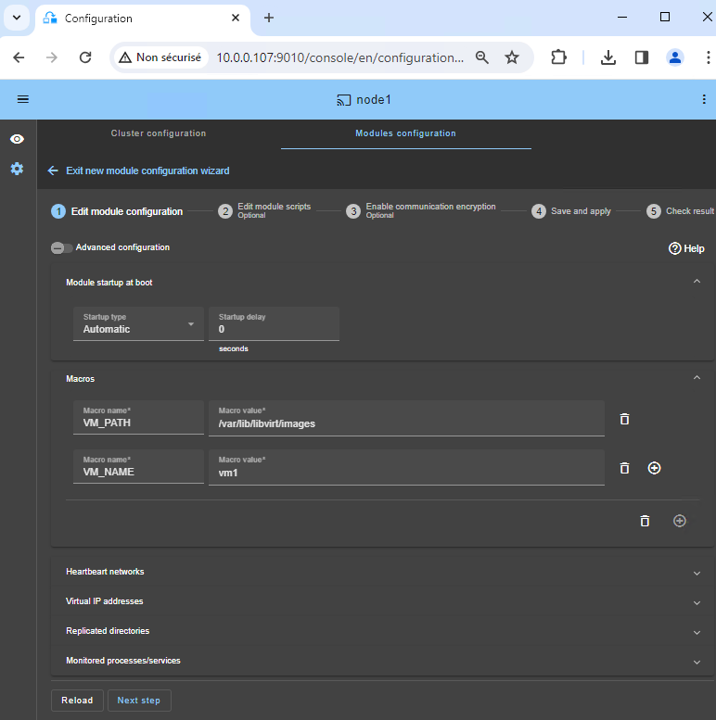Delete the VM_PATH macro row
The width and height of the screenshot is (716, 720).
[624, 419]
